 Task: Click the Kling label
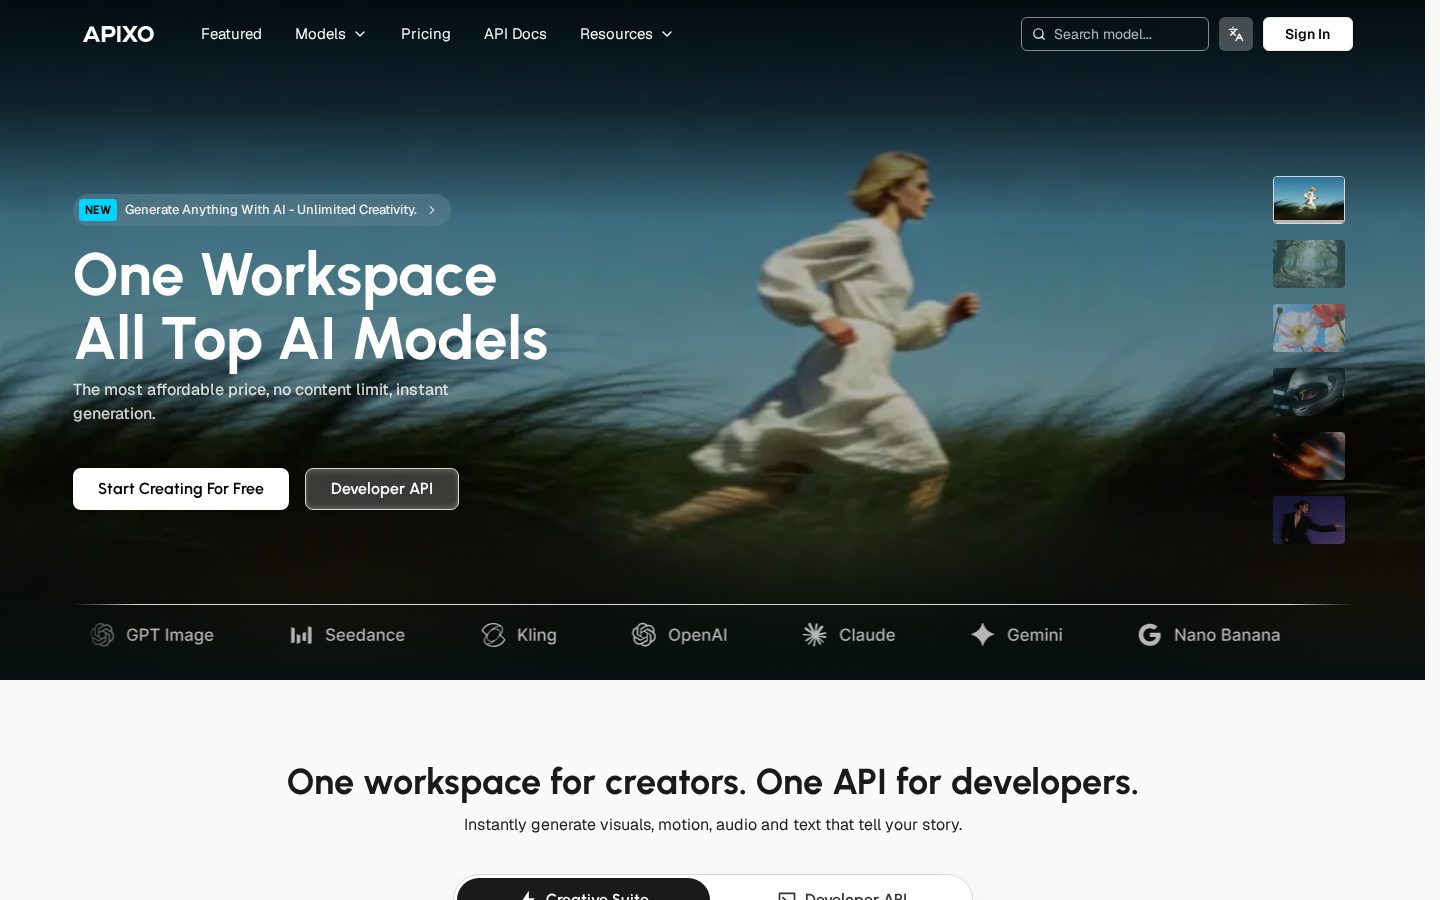point(537,635)
